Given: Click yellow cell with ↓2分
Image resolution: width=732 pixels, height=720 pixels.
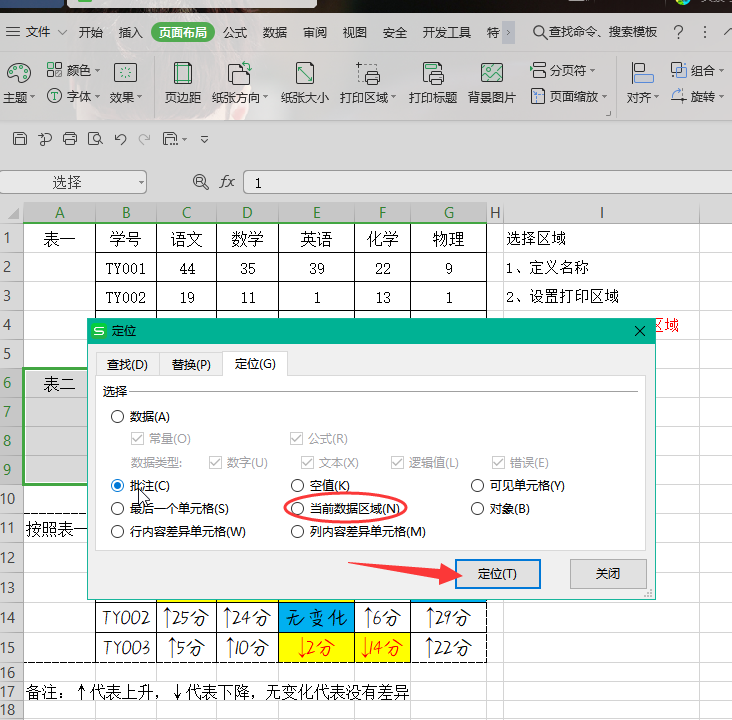Looking at the screenshot, I should pos(317,648).
